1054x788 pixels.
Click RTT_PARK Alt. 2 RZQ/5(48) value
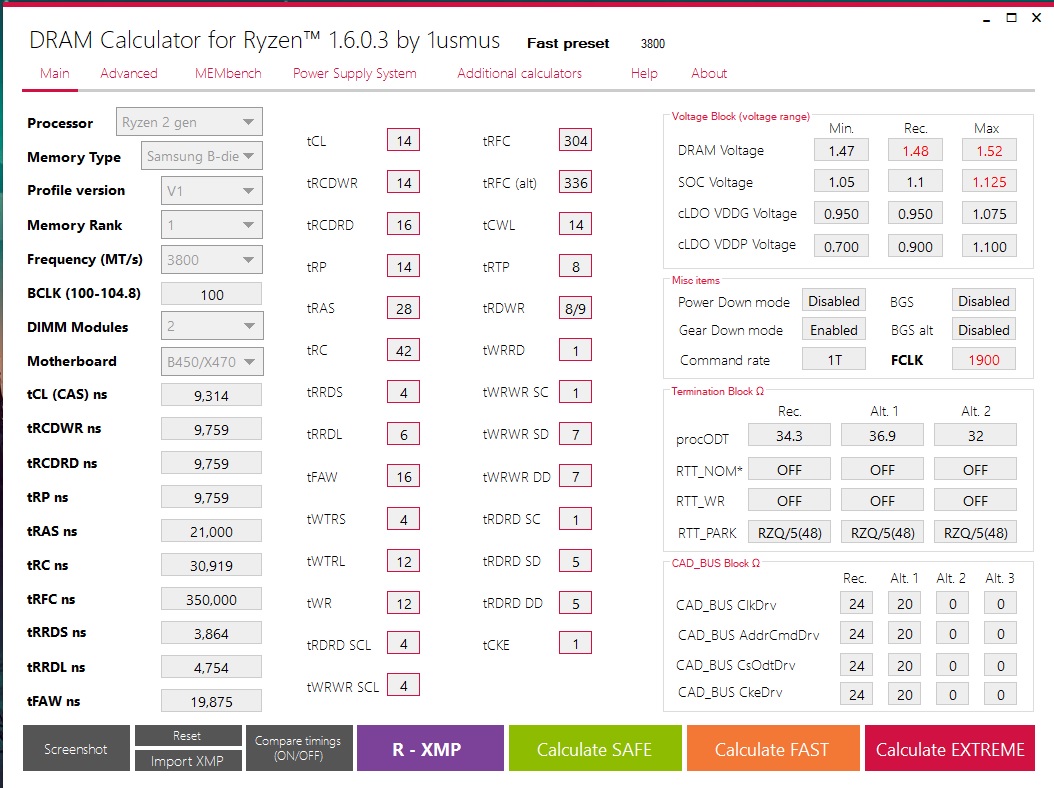point(975,533)
